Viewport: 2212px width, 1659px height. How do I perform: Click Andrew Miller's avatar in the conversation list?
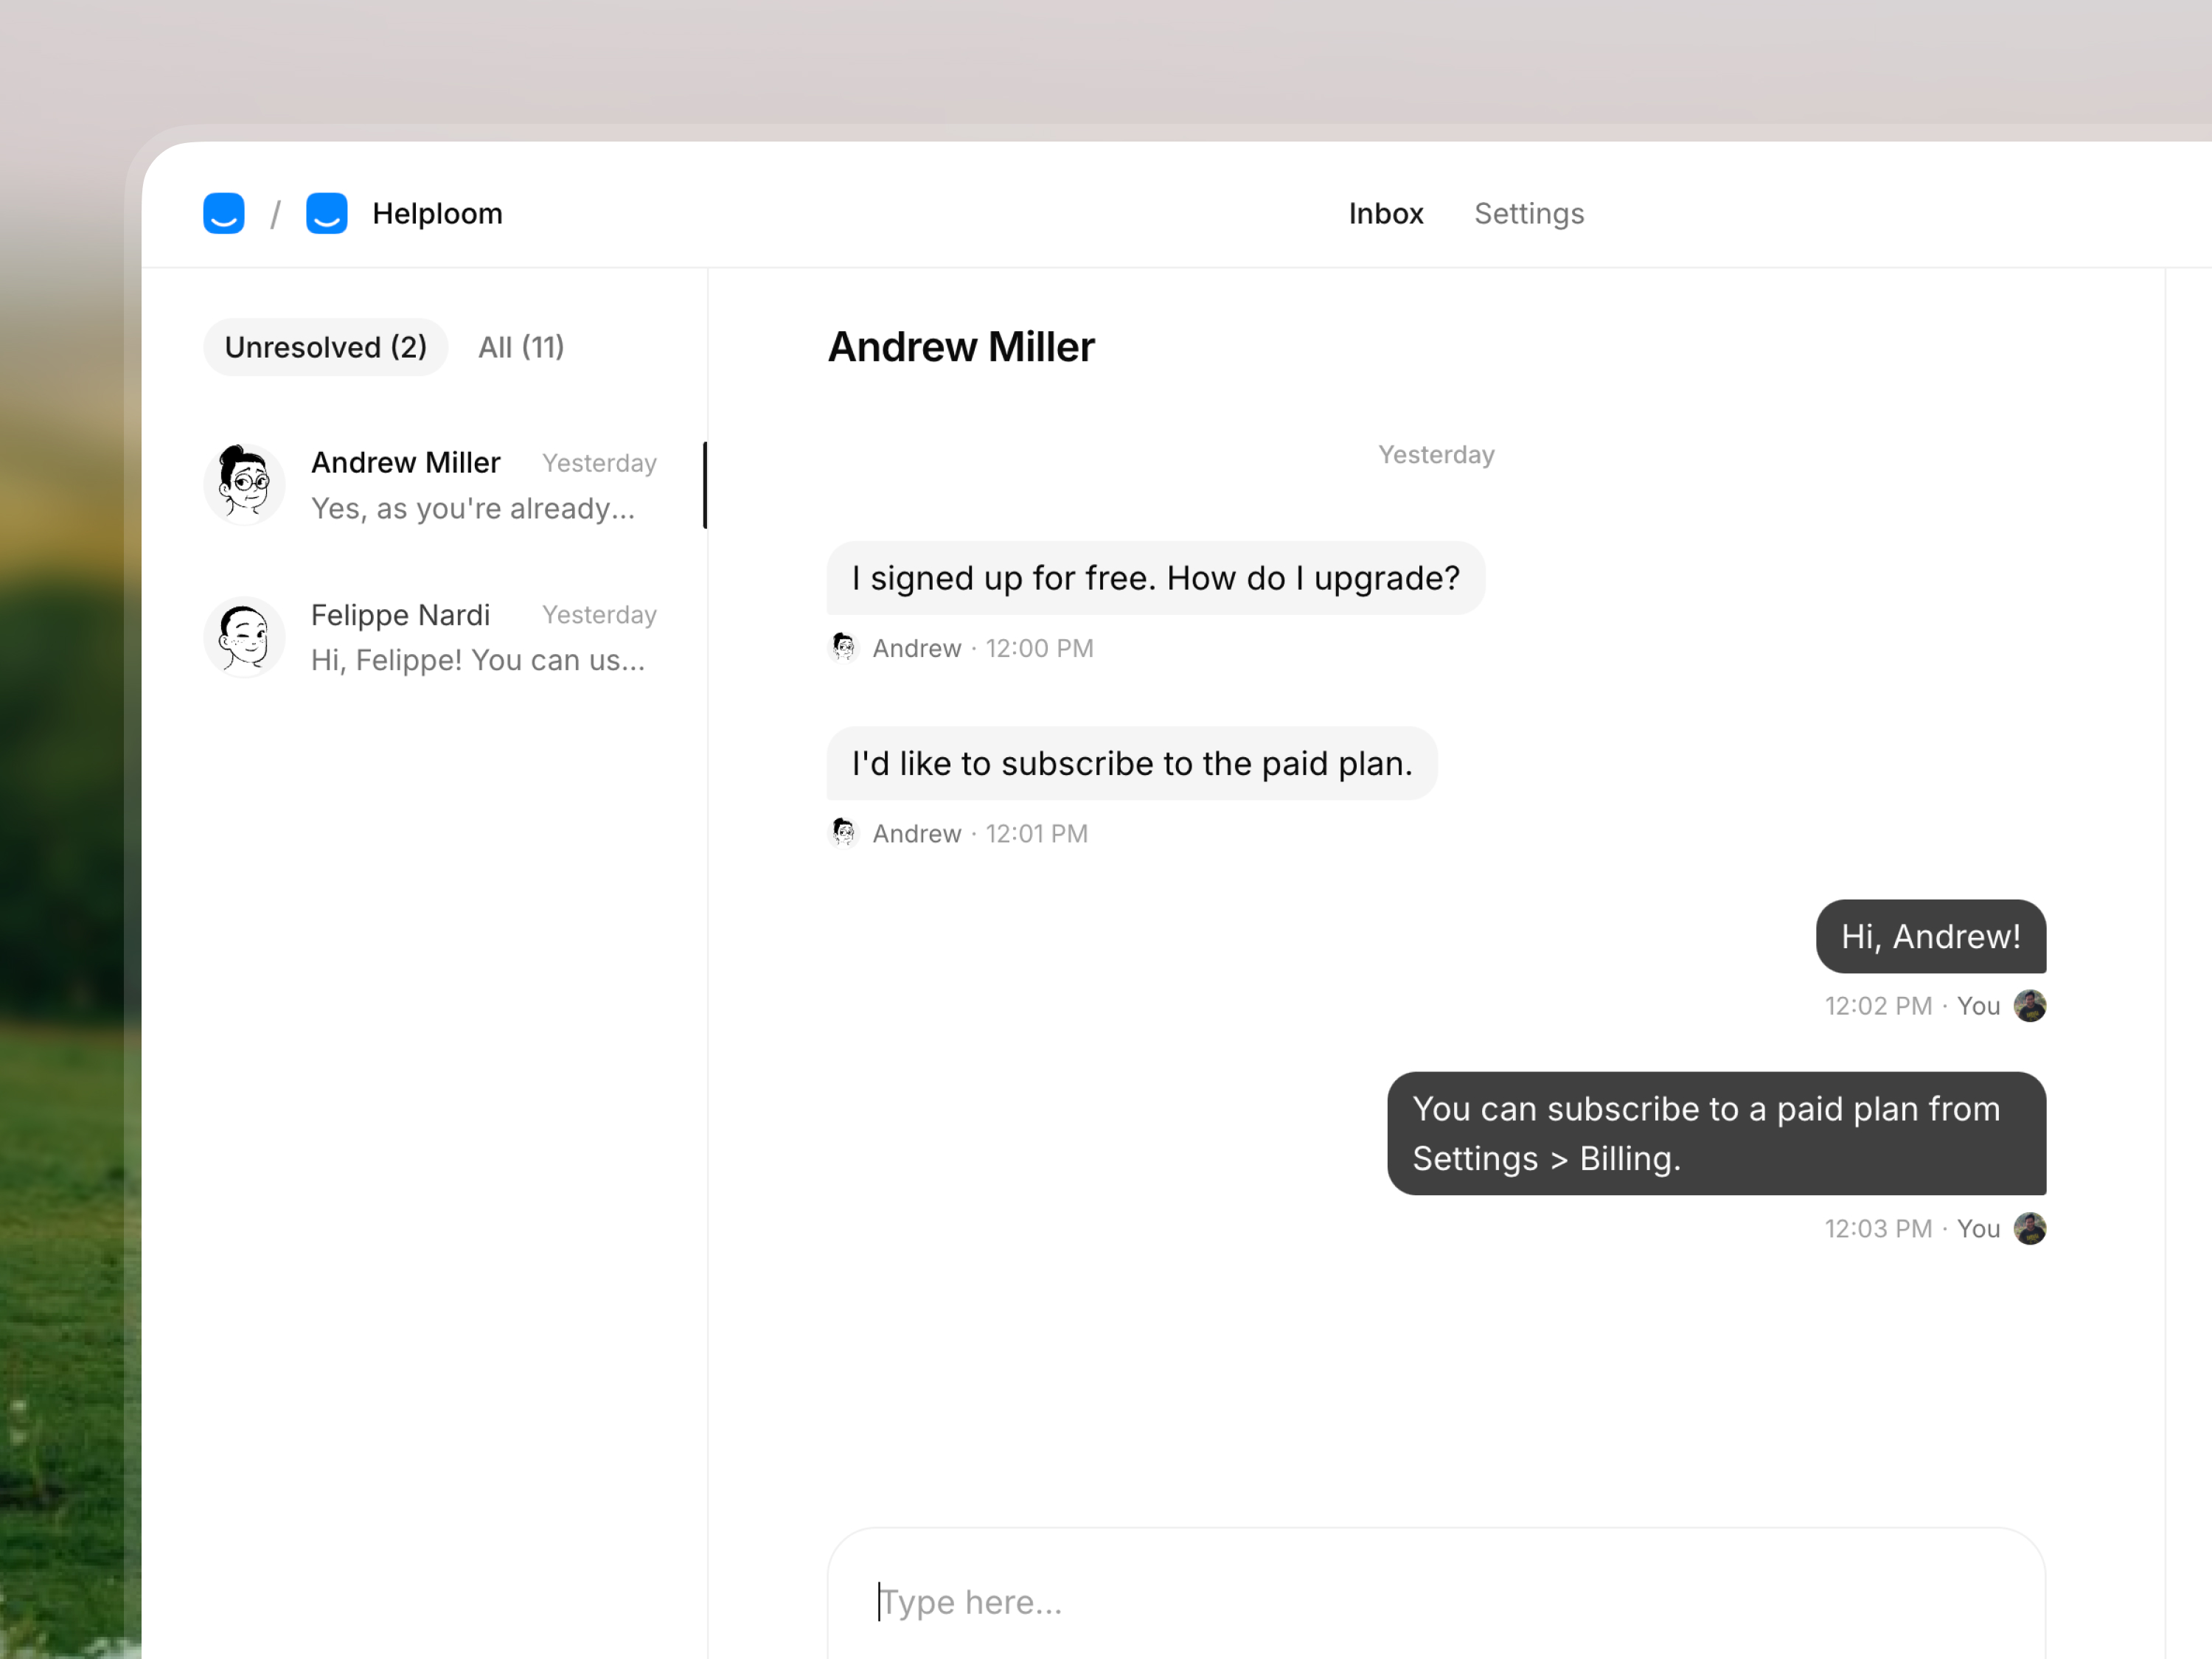click(244, 484)
